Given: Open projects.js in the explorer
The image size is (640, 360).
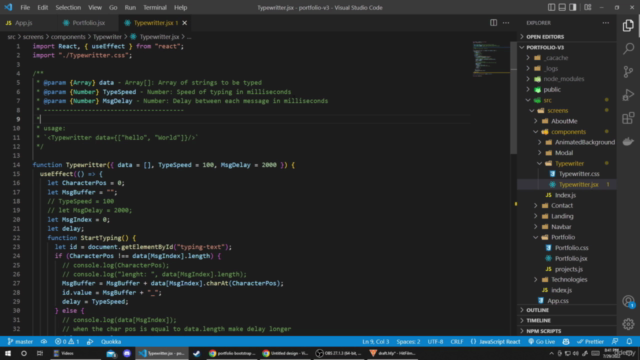Looking at the screenshot, I should click(x=569, y=269).
